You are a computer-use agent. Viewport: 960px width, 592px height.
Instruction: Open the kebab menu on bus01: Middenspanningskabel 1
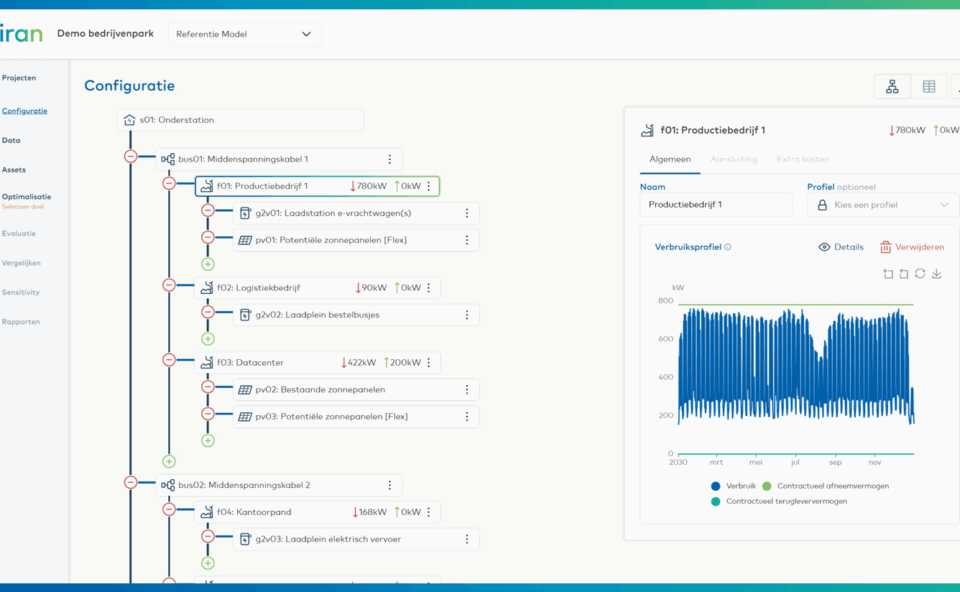point(390,158)
